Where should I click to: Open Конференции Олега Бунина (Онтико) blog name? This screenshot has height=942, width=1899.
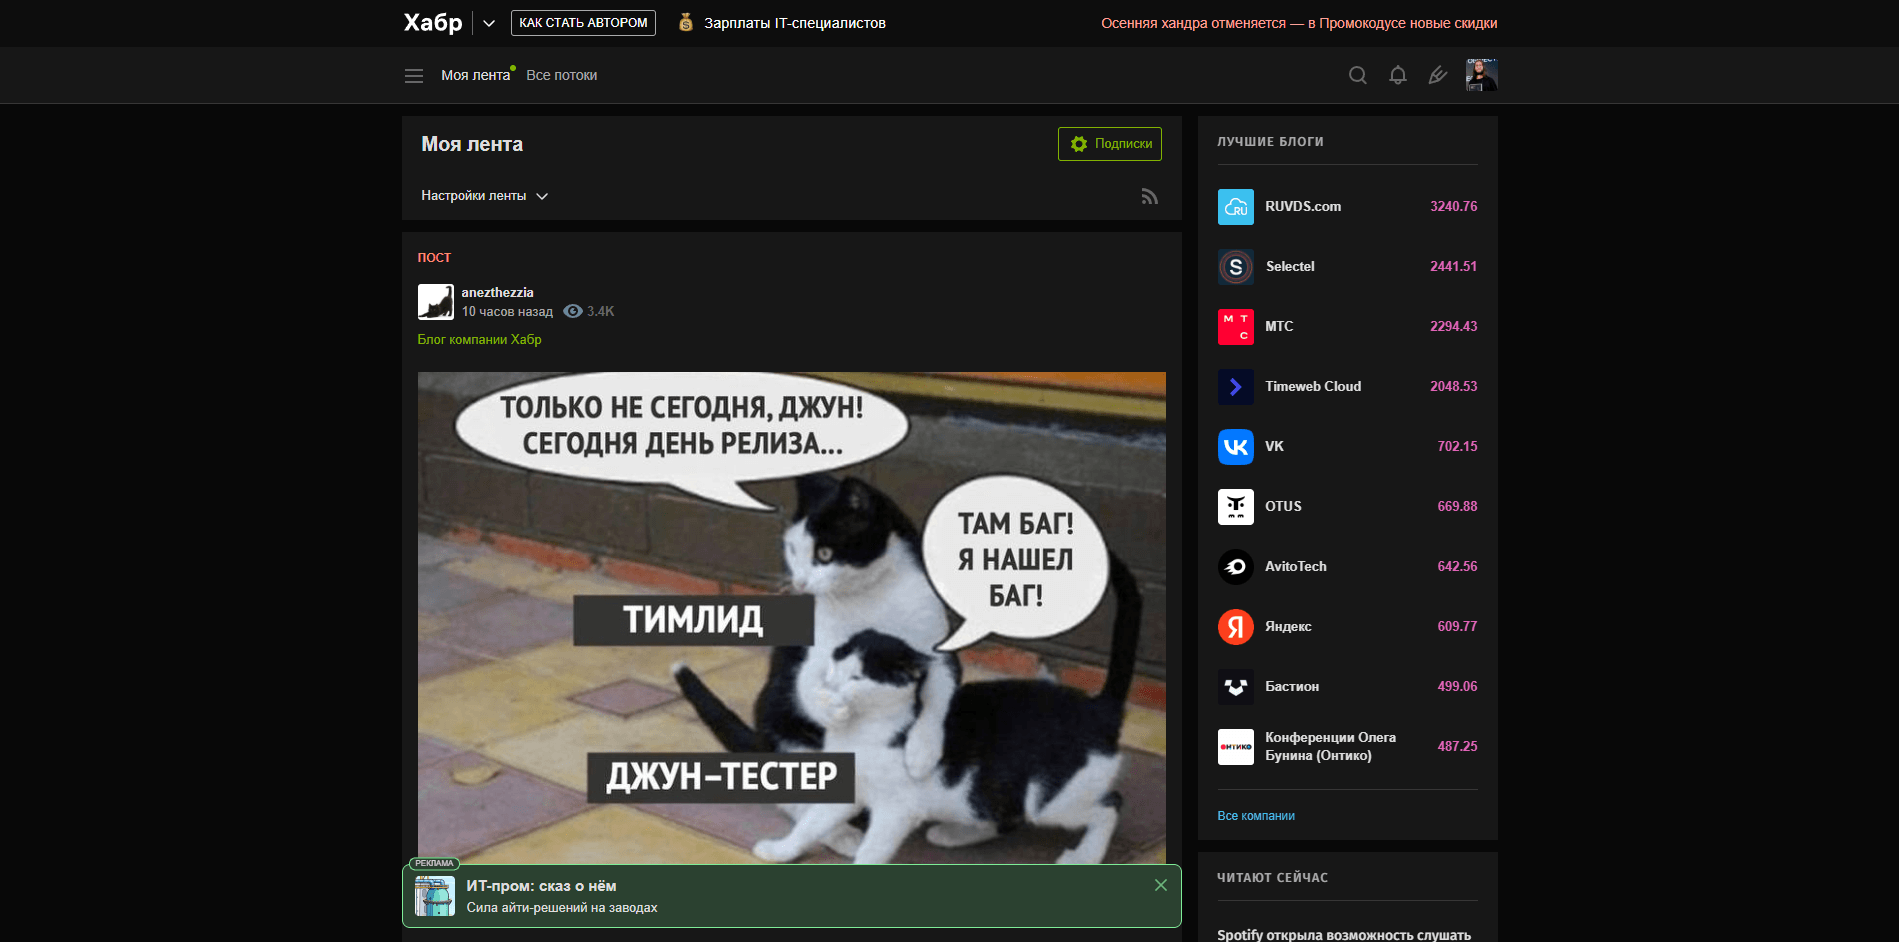point(1330,747)
